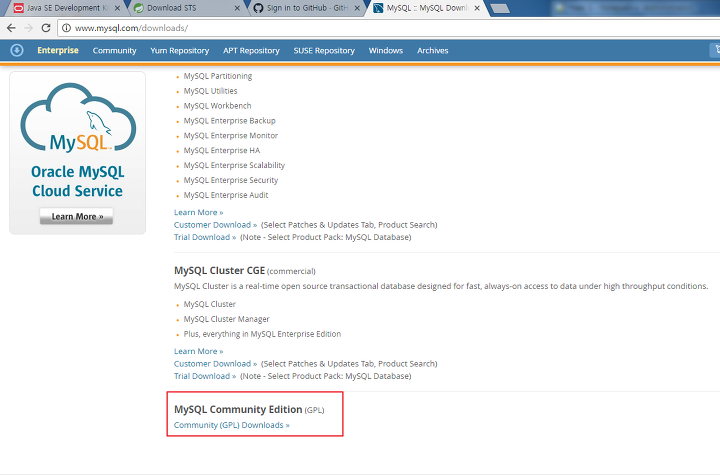Open a new browser tab
The image size is (720, 475).
click(x=500, y=8)
